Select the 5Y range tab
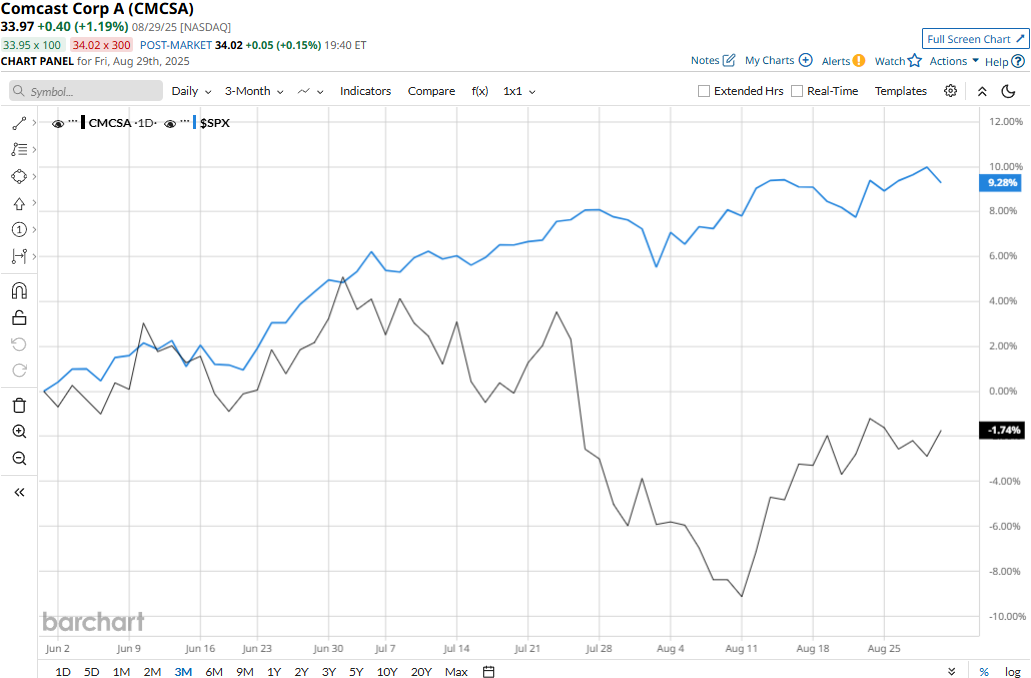The image size is (1031, 678). coord(356,671)
